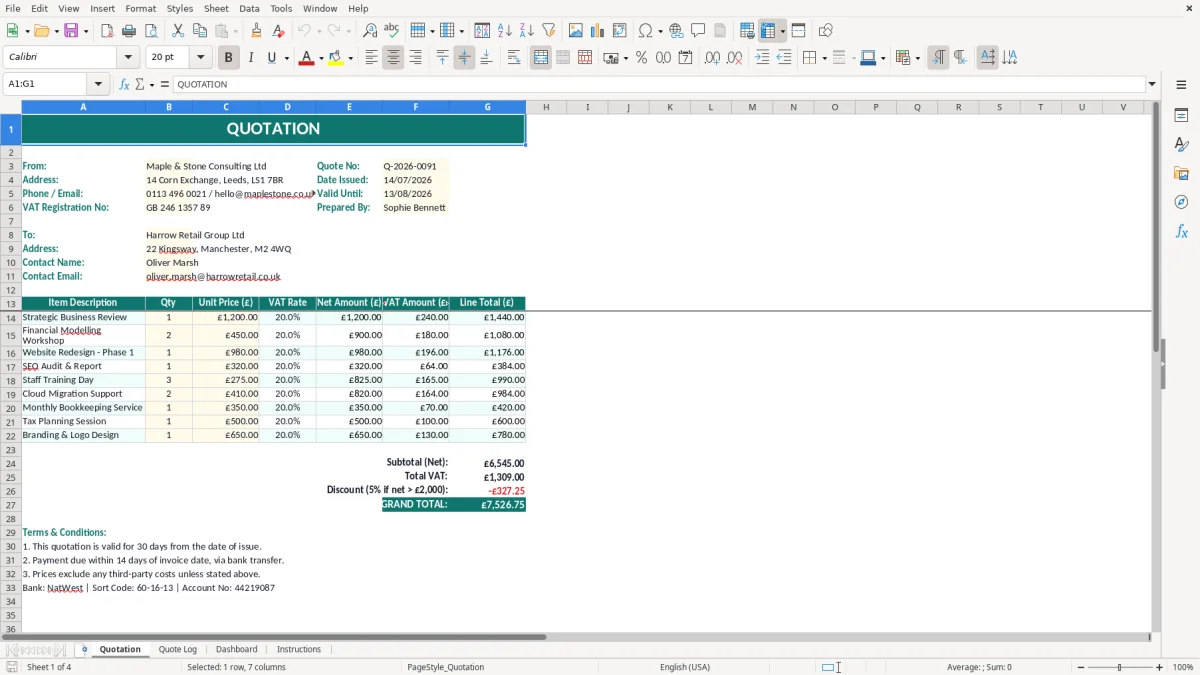Insert Image icon in toolbar
Image resolution: width=1200 pixels, height=675 pixels.
click(x=576, y=31)
